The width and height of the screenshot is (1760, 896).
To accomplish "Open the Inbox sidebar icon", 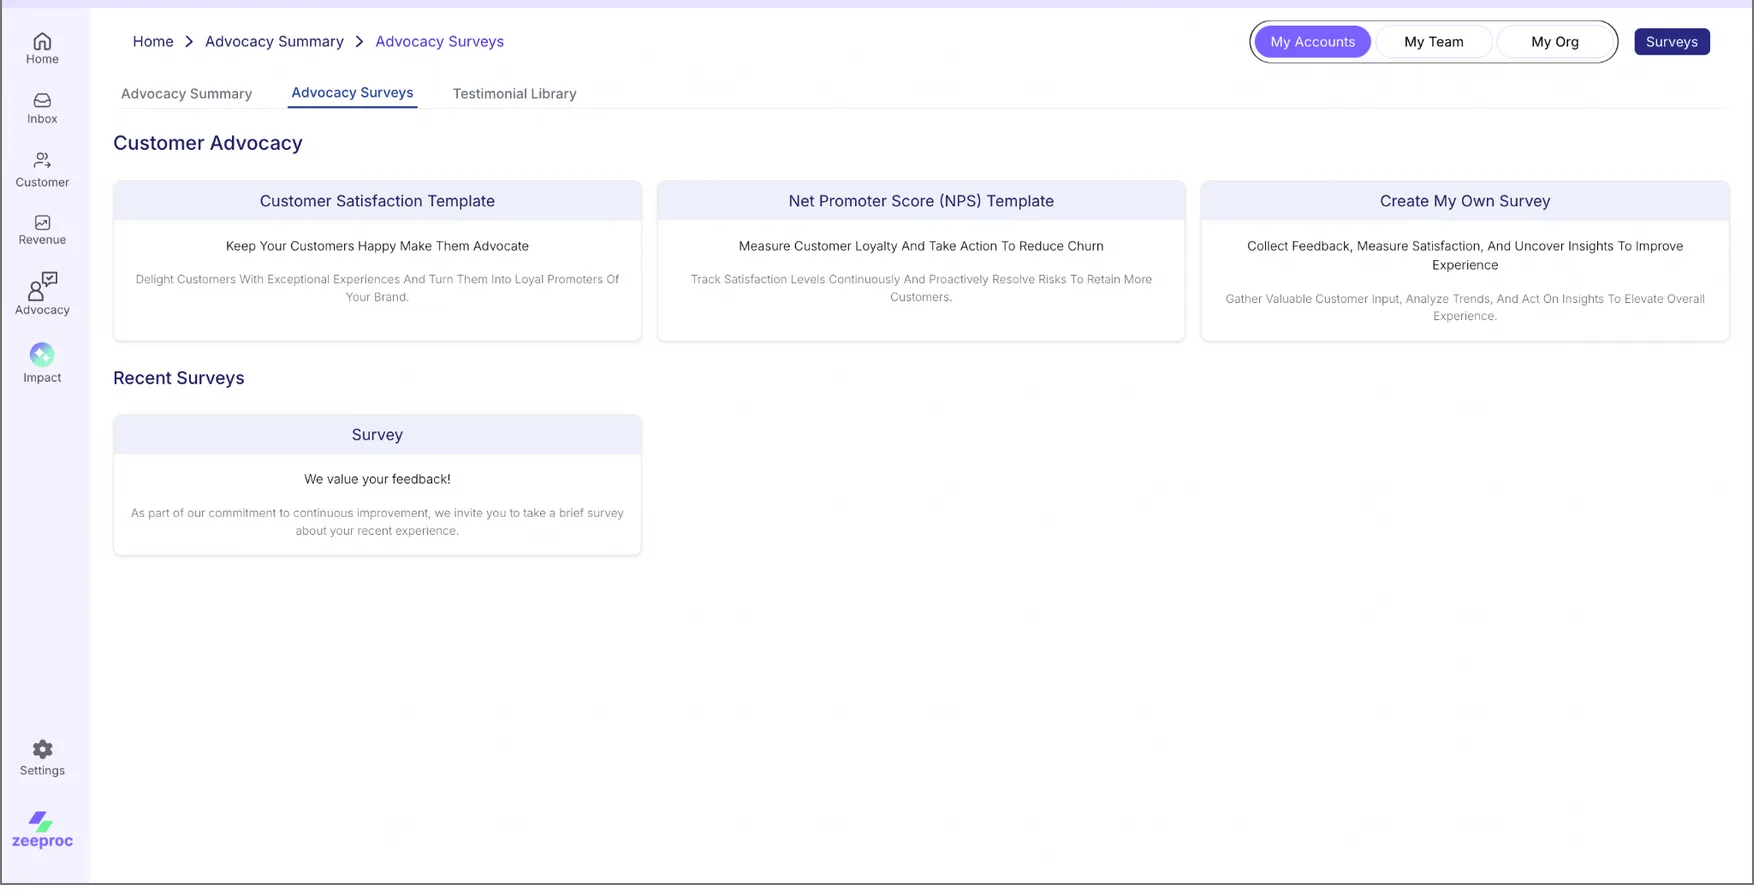I will [42, 108].
